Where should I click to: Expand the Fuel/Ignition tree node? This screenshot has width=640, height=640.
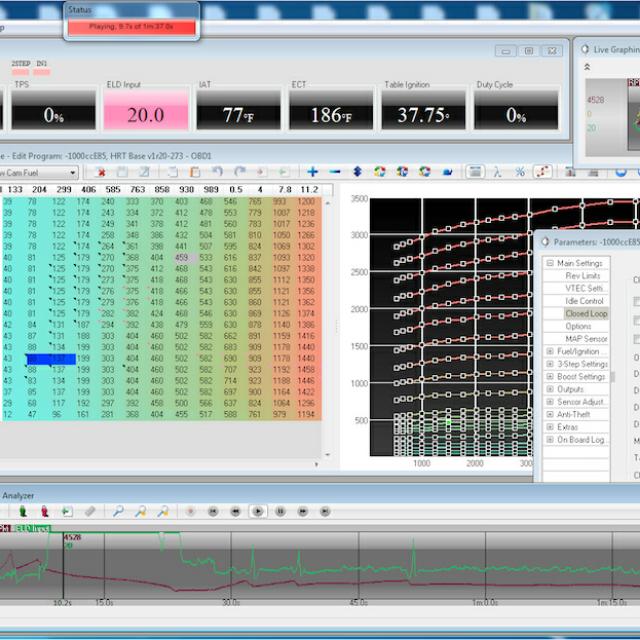click(x=549, y=351)
